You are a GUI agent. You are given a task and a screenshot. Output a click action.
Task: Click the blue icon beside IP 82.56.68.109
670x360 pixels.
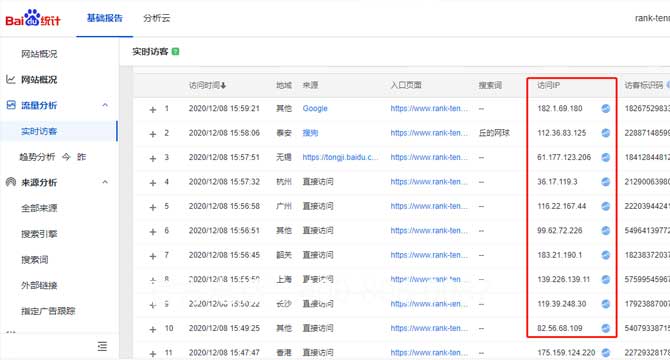605,328
